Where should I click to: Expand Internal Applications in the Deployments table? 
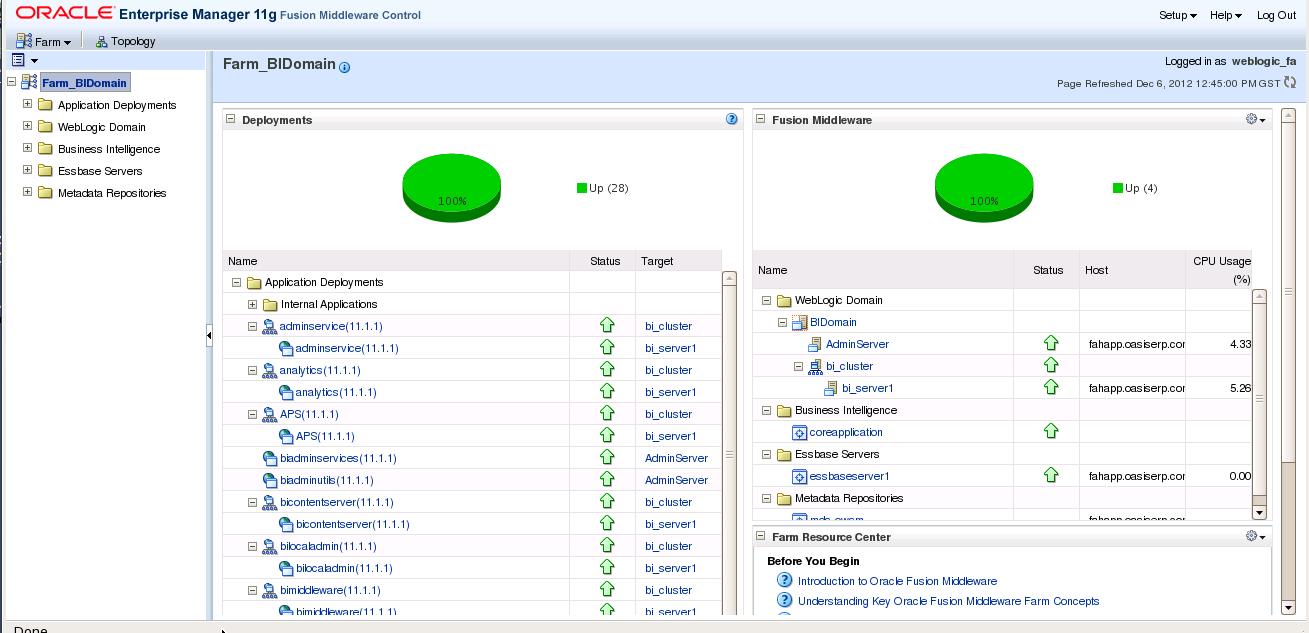(x=254, y=304)
